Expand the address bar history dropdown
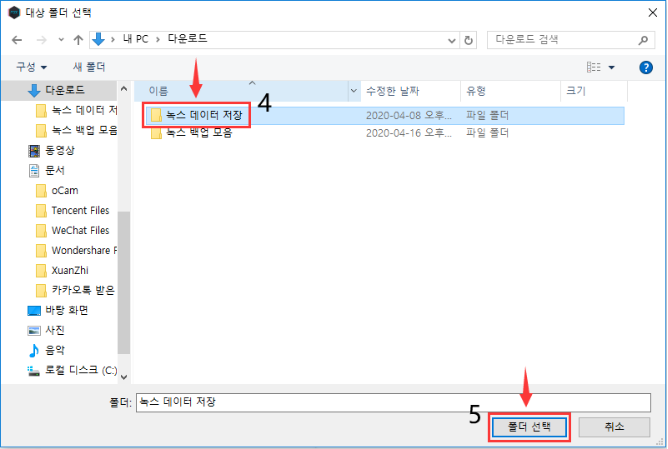This screenshot has height=449, width=668. [x=452, y=40]
